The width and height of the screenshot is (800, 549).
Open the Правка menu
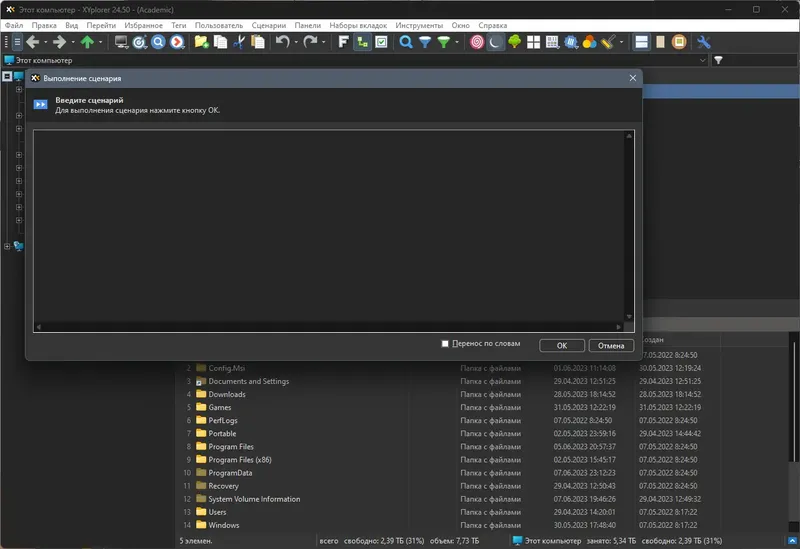(44, 25)
